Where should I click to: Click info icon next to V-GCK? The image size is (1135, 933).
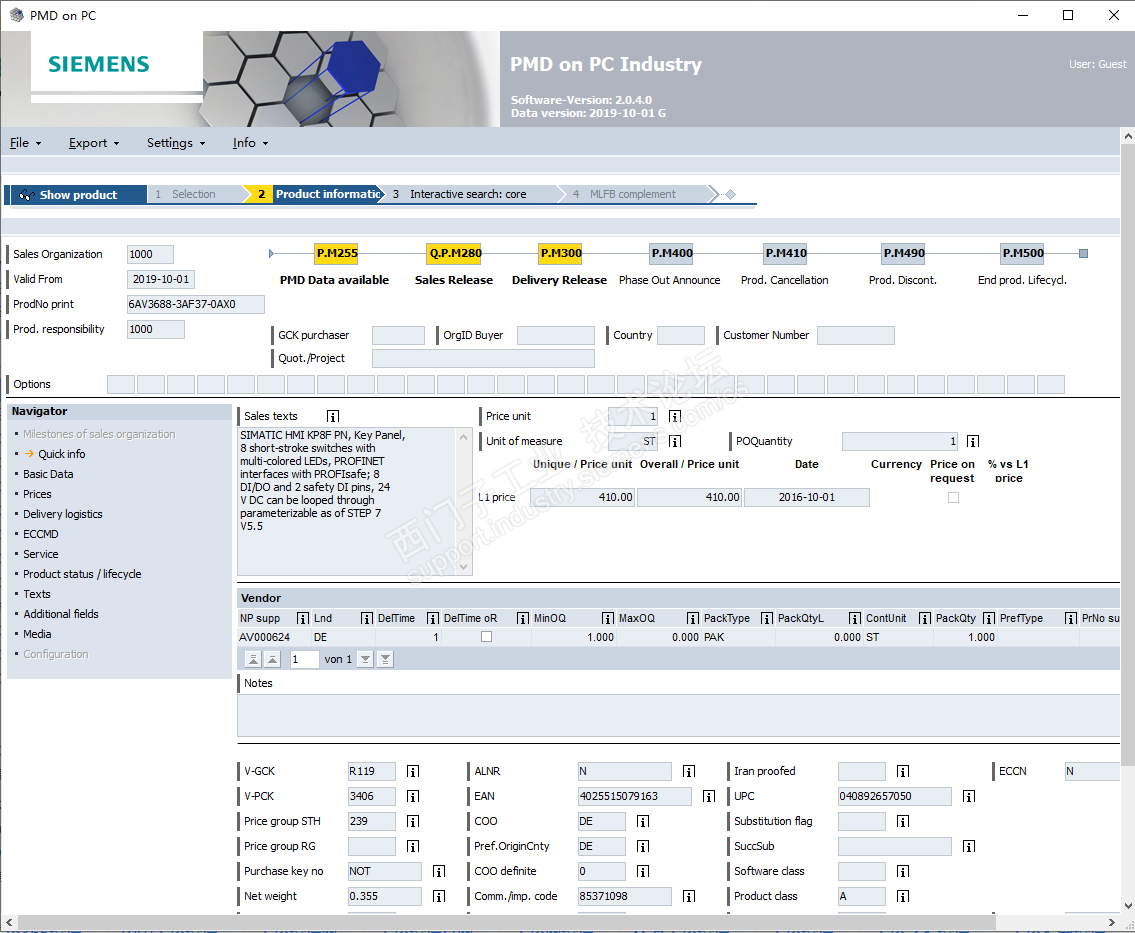coord(412,772)
